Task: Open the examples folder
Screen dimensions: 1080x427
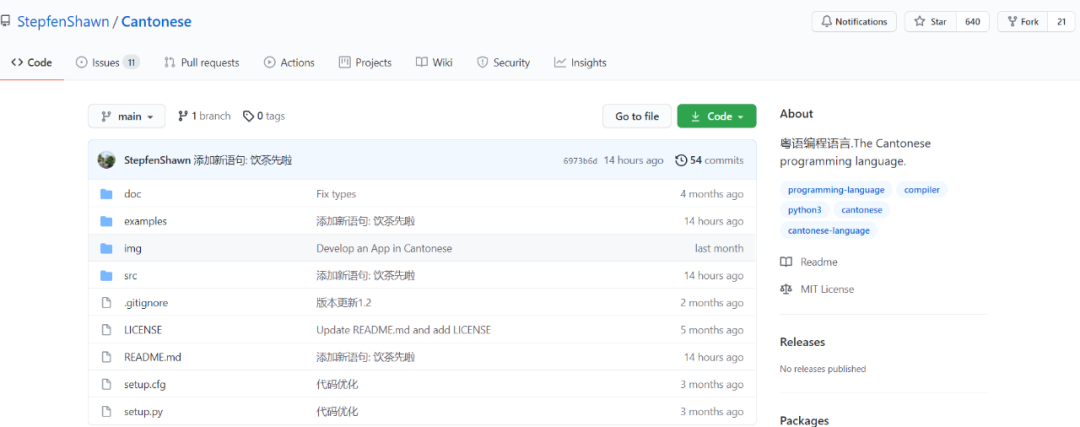Action: tap(145, 221)
